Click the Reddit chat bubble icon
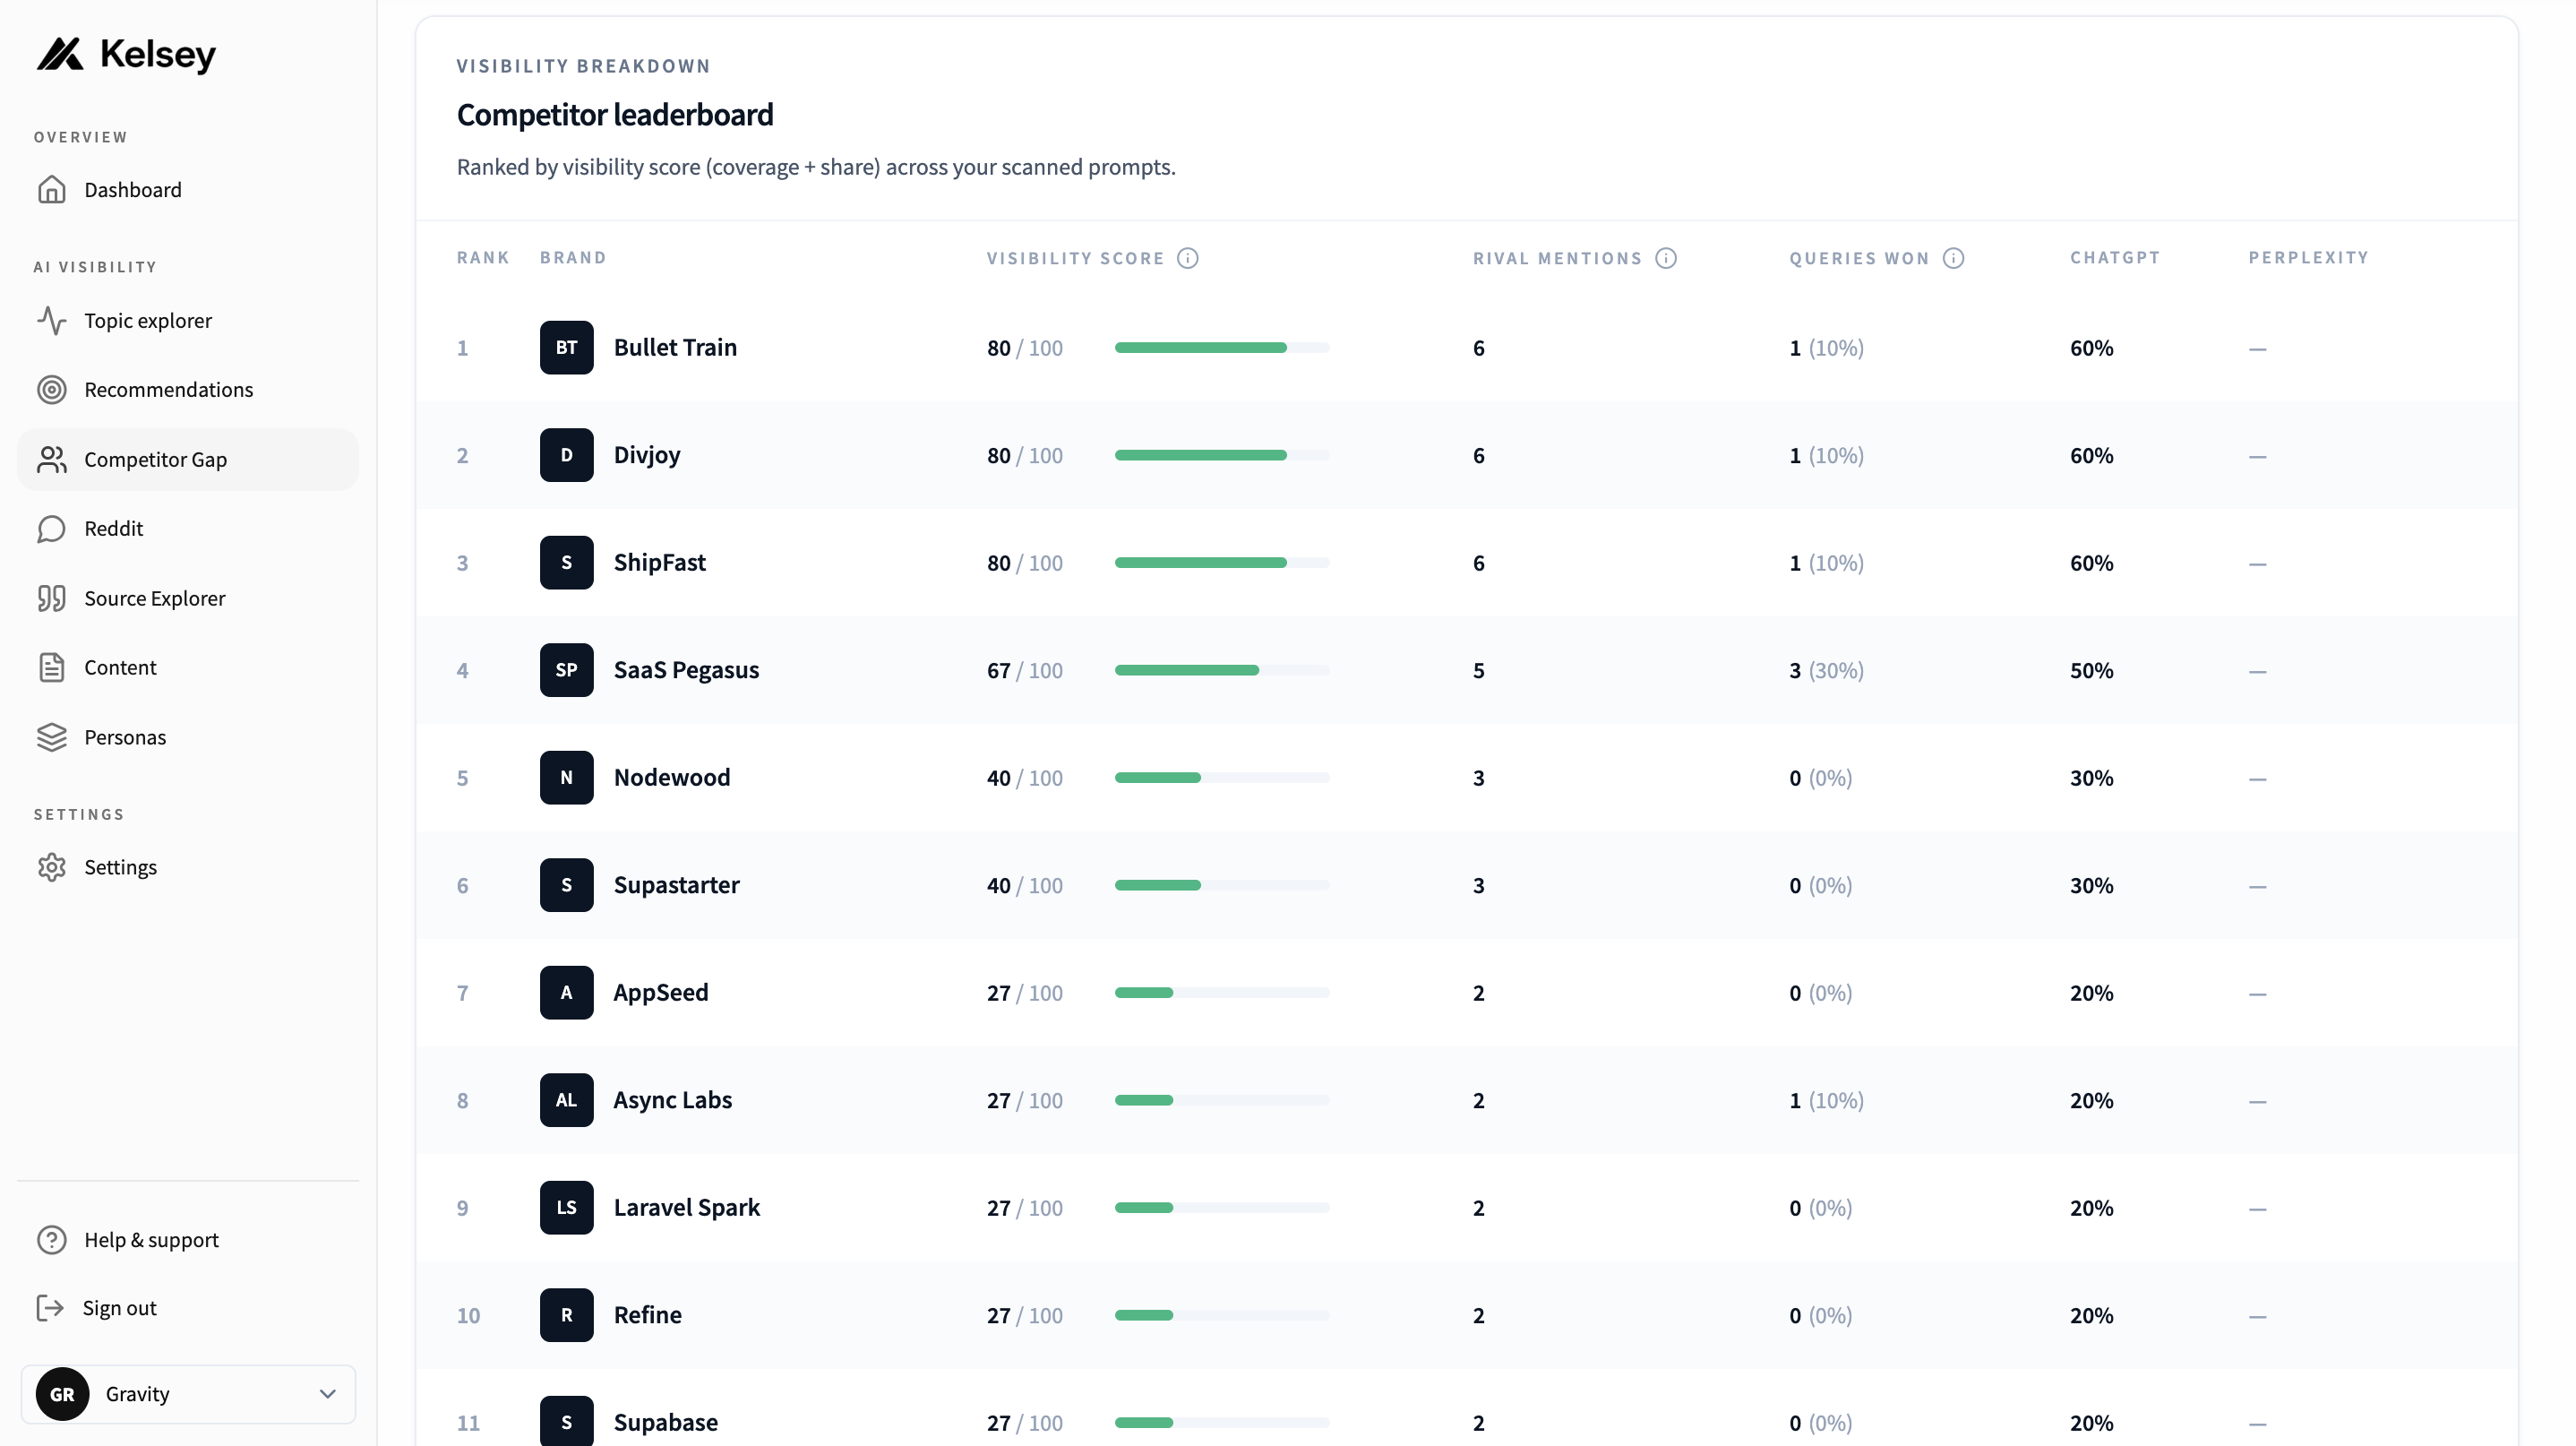The height and width of the screenshot is (1446, 2576). 52,529
